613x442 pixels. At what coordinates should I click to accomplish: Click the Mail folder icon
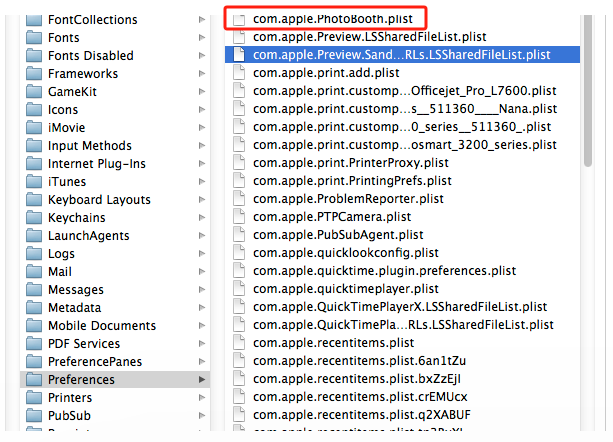pos(34,272)
